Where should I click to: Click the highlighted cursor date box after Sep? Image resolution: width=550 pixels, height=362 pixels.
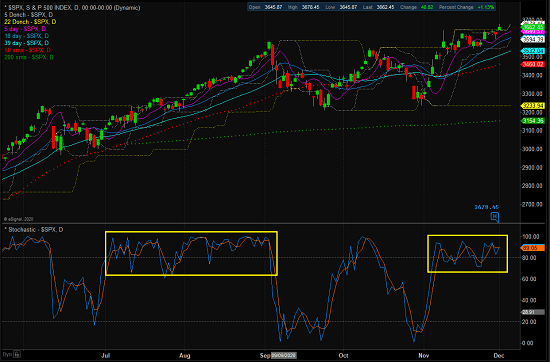coord(284,355)
